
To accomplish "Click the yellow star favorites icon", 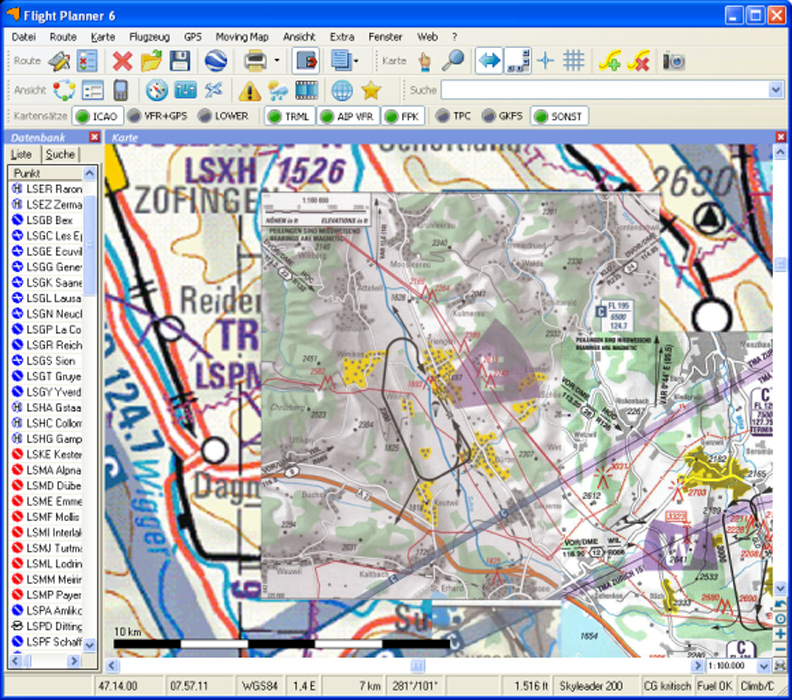I will (x=371, y=90).
